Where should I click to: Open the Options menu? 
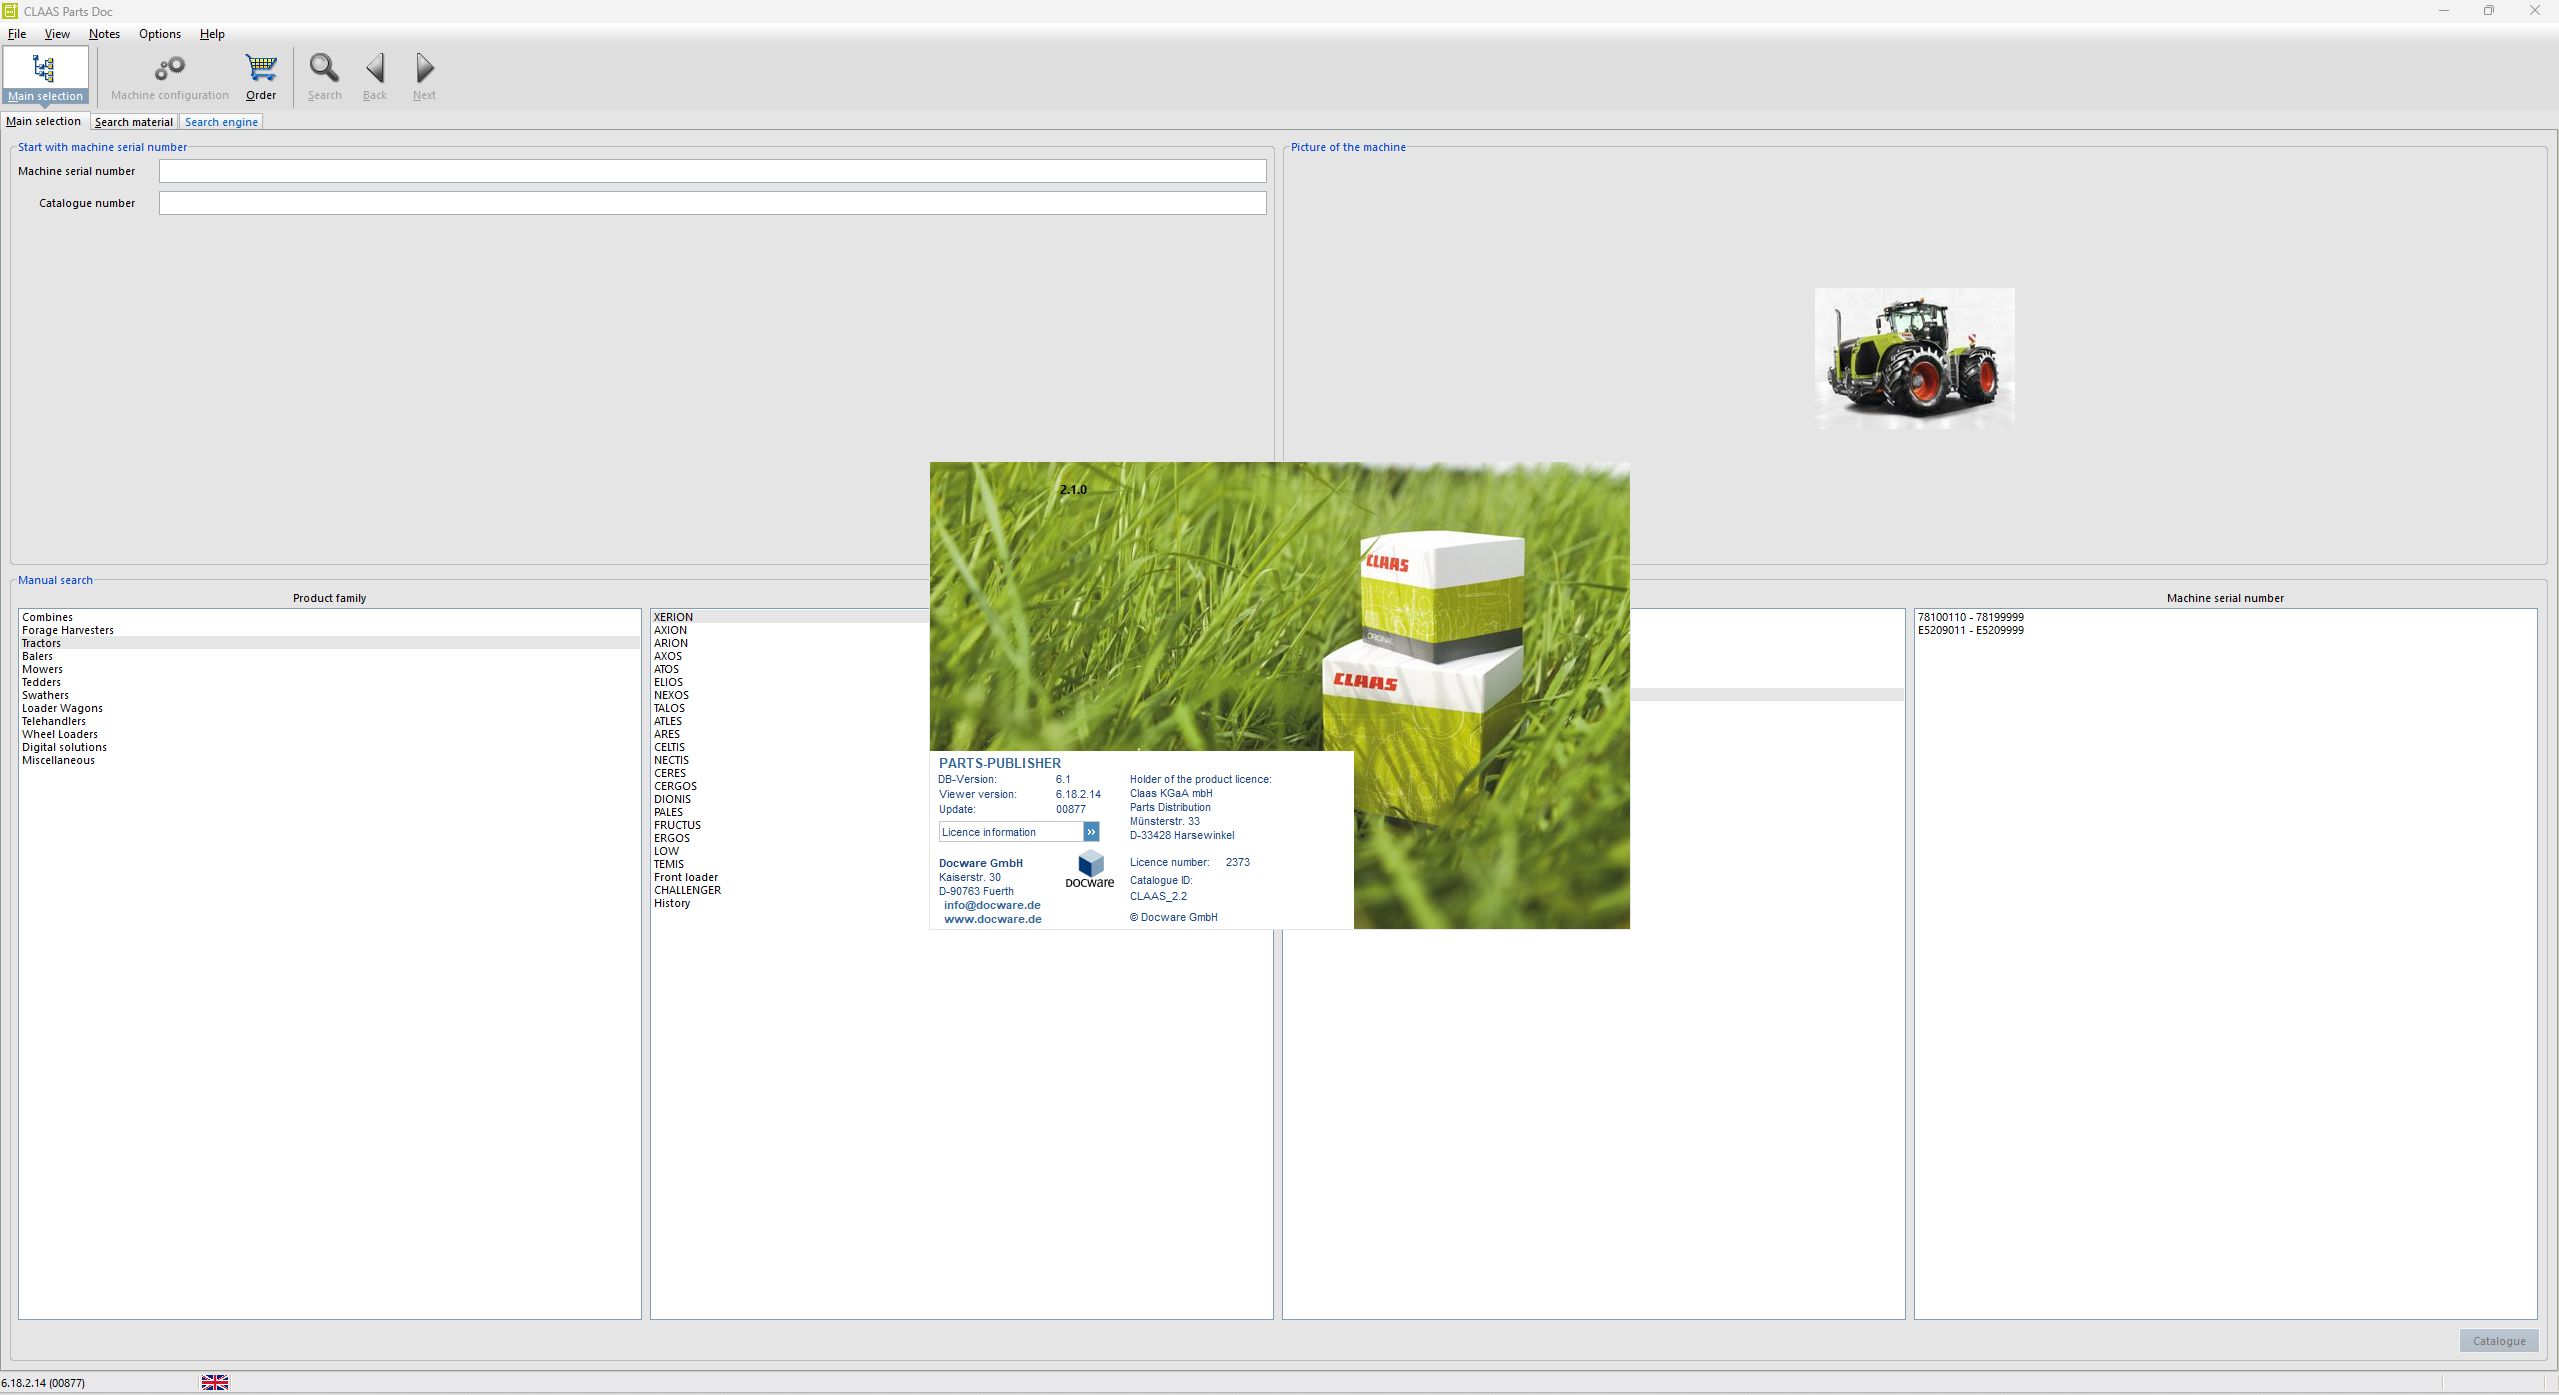pos(160,34)
